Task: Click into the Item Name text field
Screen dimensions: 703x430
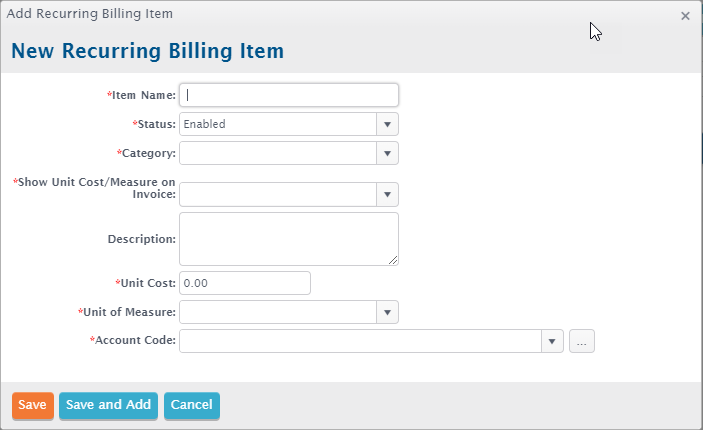Action: (289, 95)
